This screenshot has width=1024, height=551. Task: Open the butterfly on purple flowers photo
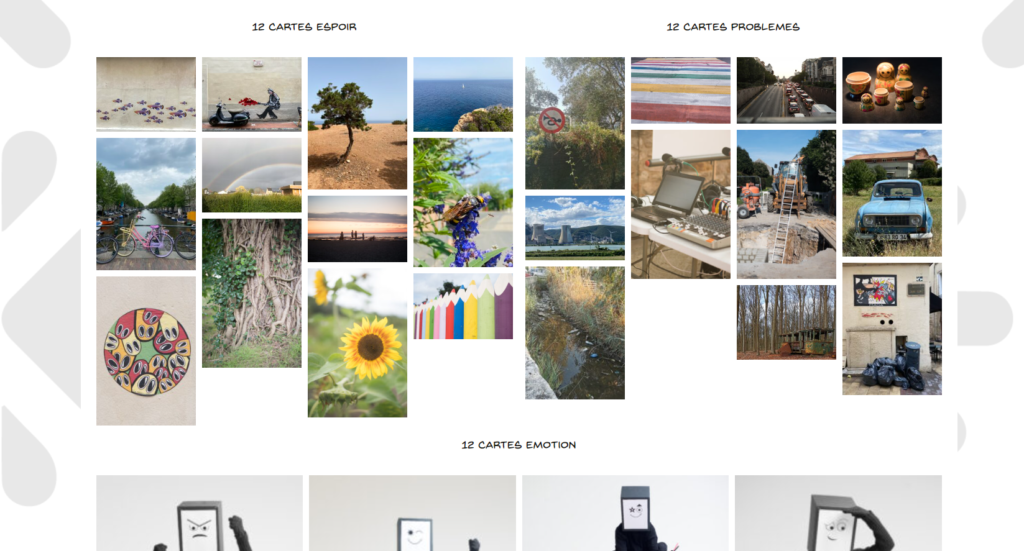pyautogui.click(x=463, y=202)
